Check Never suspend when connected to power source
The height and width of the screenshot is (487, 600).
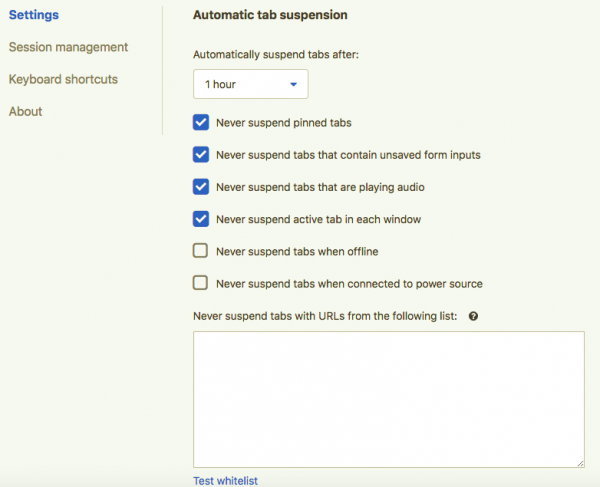coord(200,283)
